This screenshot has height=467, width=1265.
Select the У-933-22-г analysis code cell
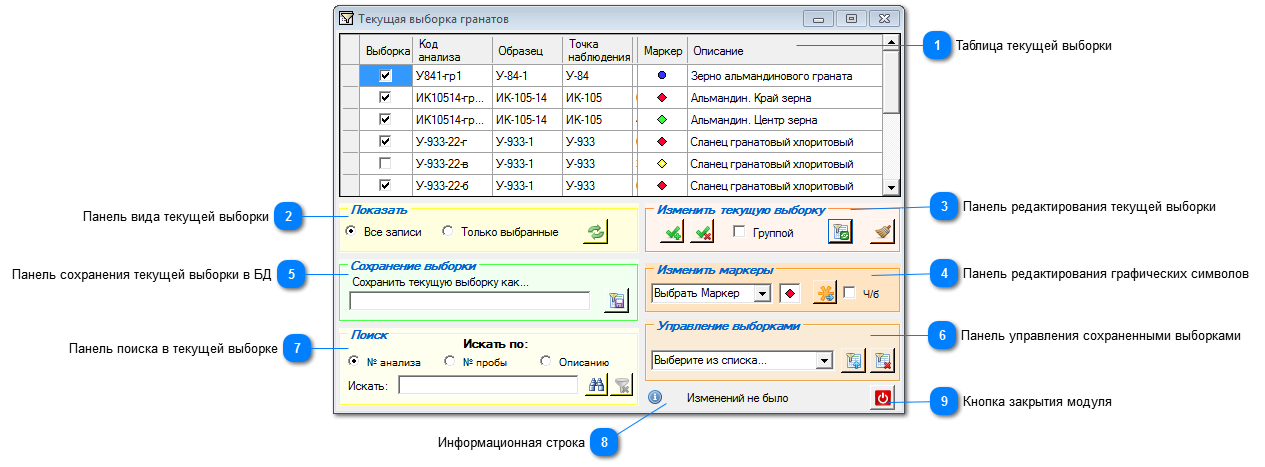pyautogui.click(x=453, y=142)
